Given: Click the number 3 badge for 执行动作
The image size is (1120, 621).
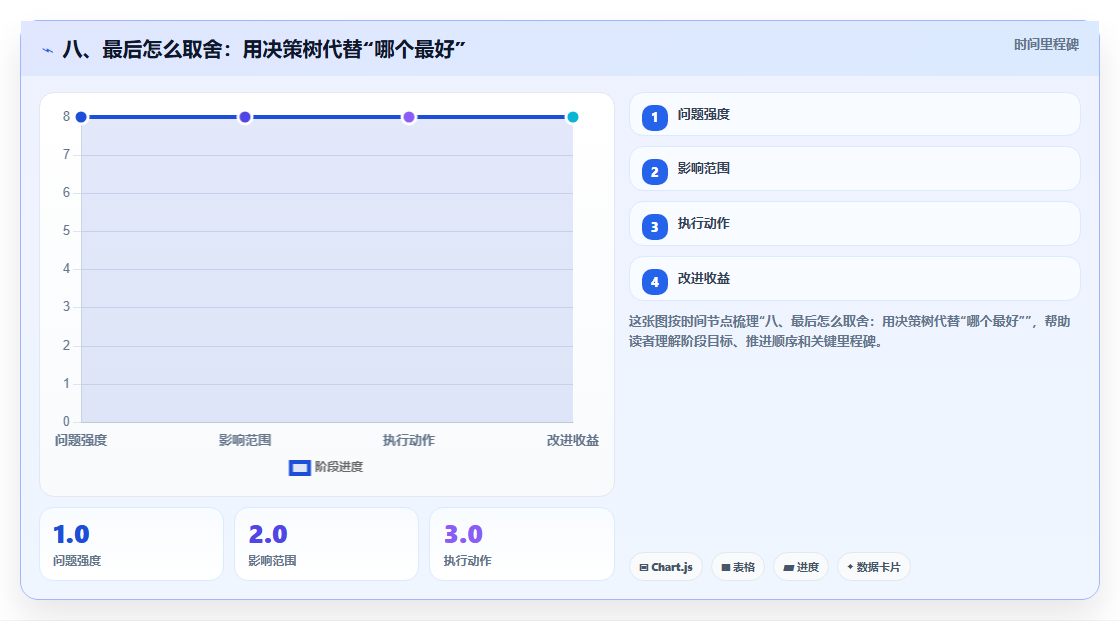Looking at the screenshot, I should point(654,227).
